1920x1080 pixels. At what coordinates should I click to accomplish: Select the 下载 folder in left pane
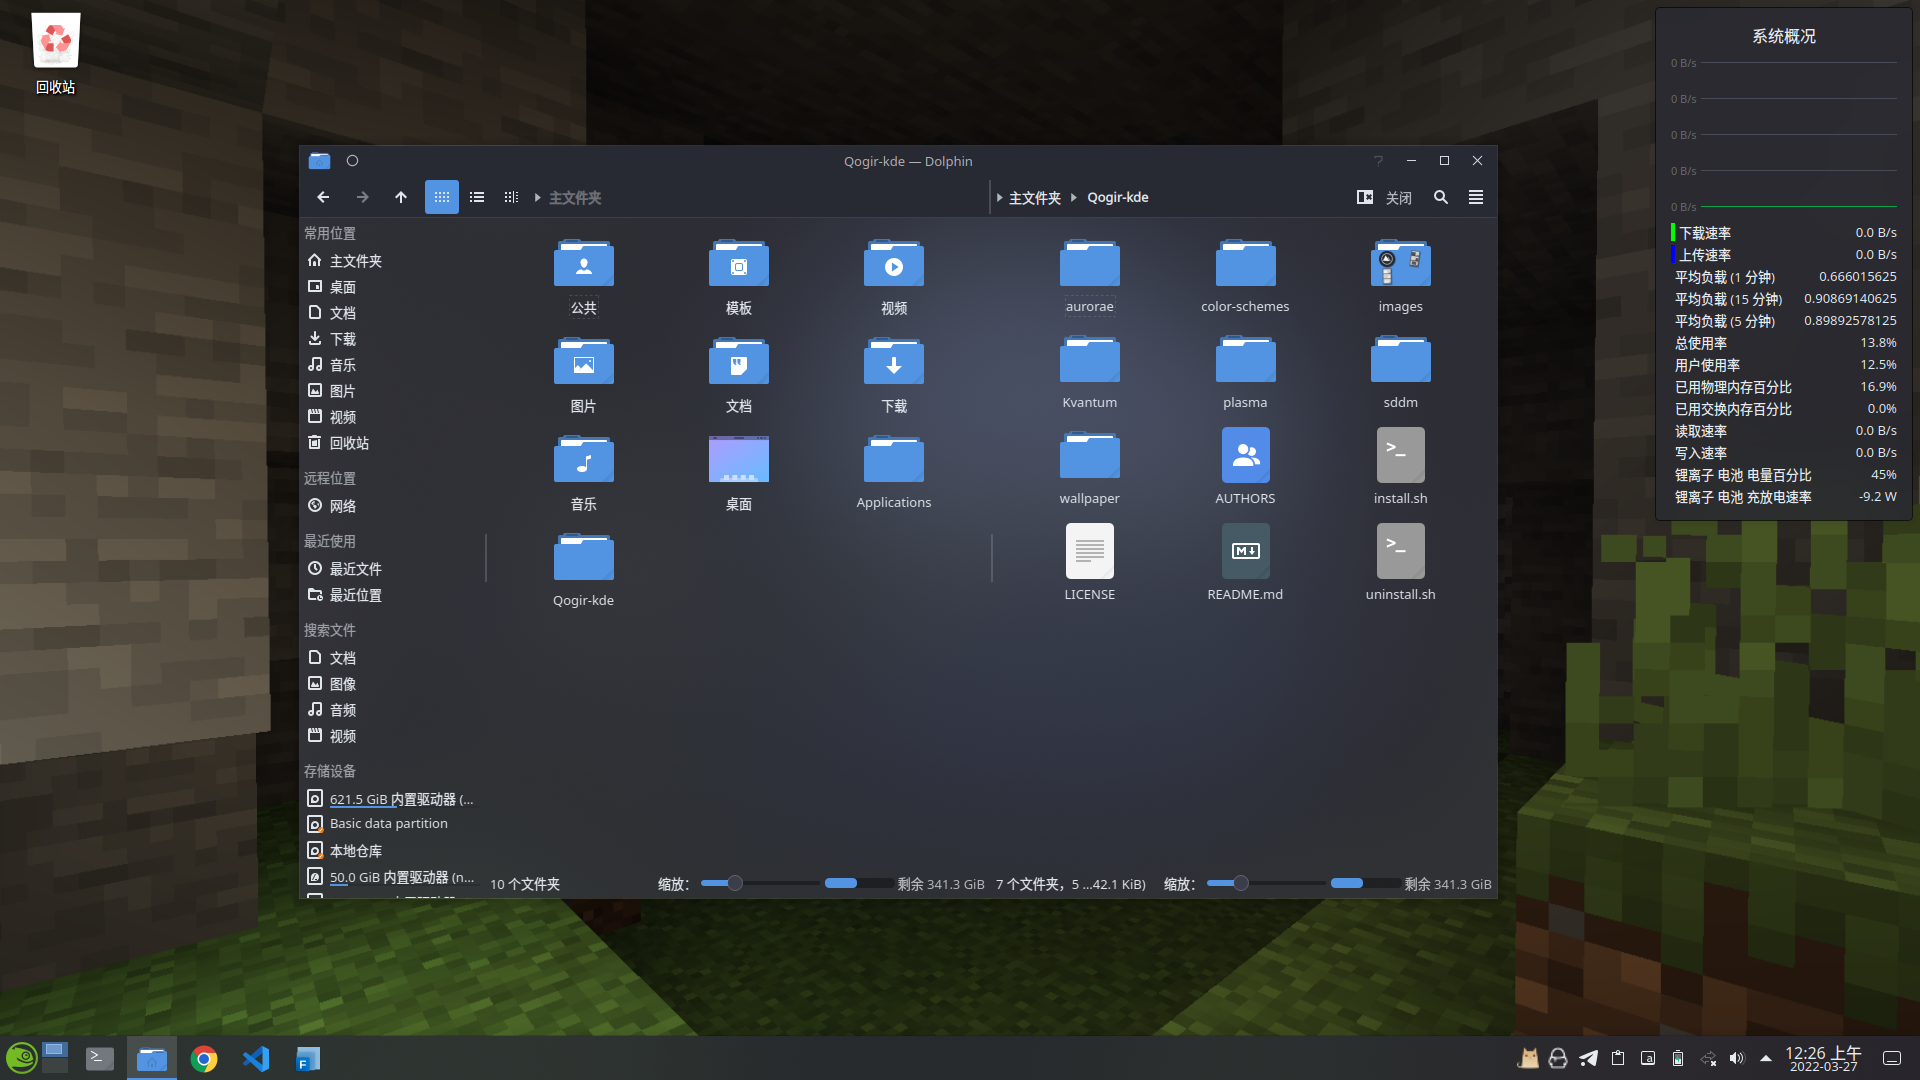point(894,363)
